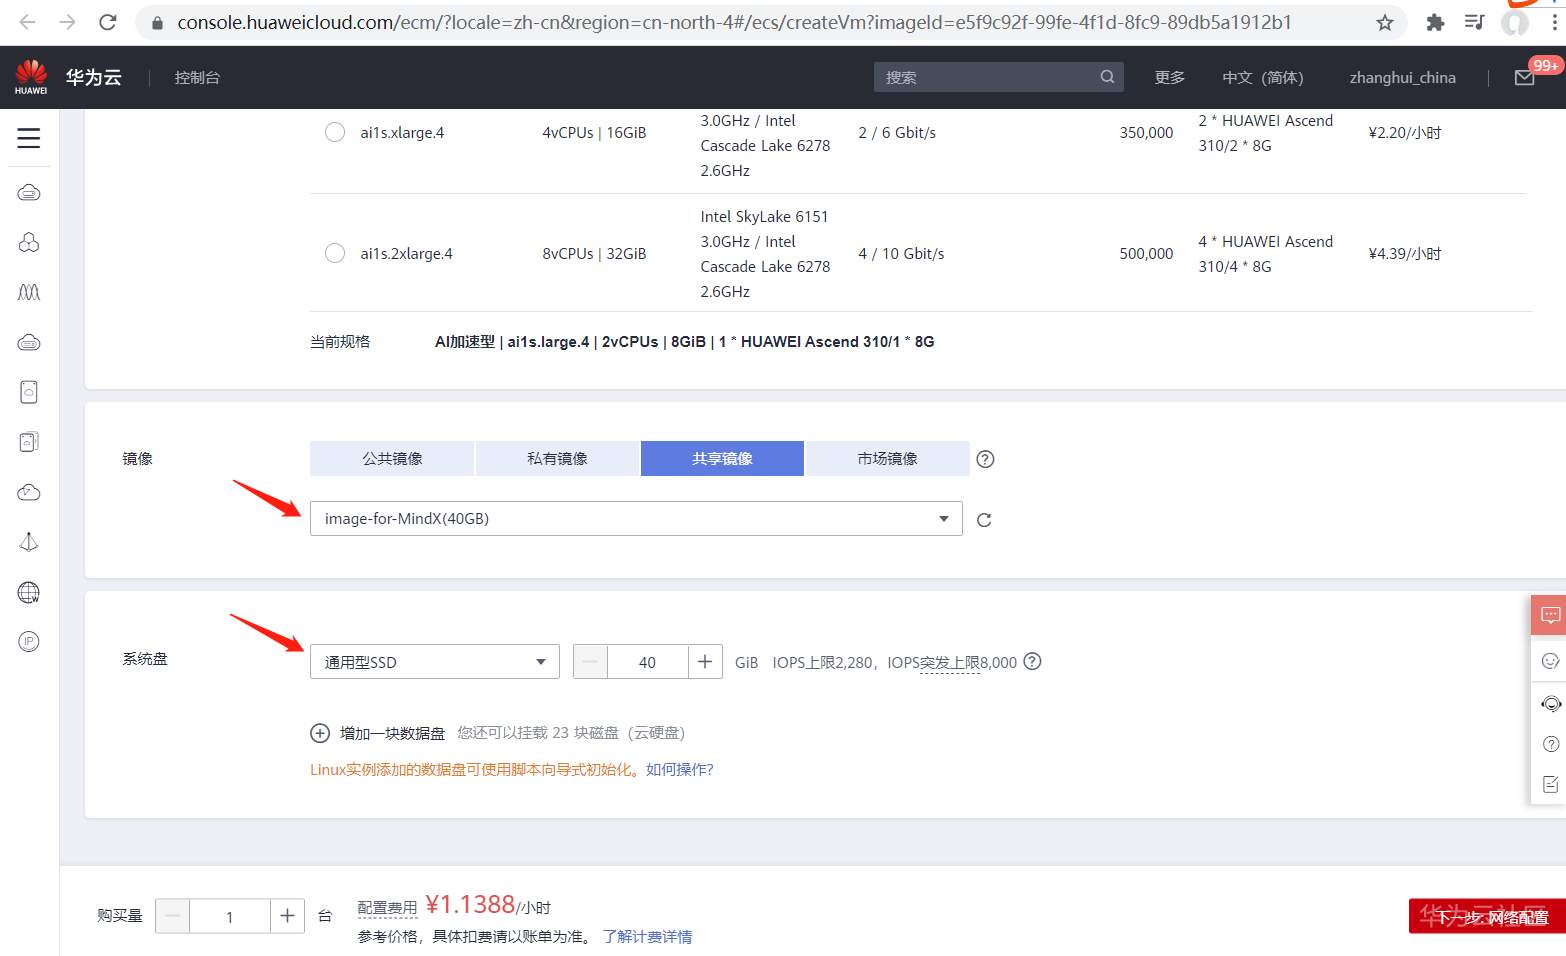Click the 4vCPUs | 16GiB cell
The width and height of the screenshot is (1566, 956).
(x=594, y=133)
